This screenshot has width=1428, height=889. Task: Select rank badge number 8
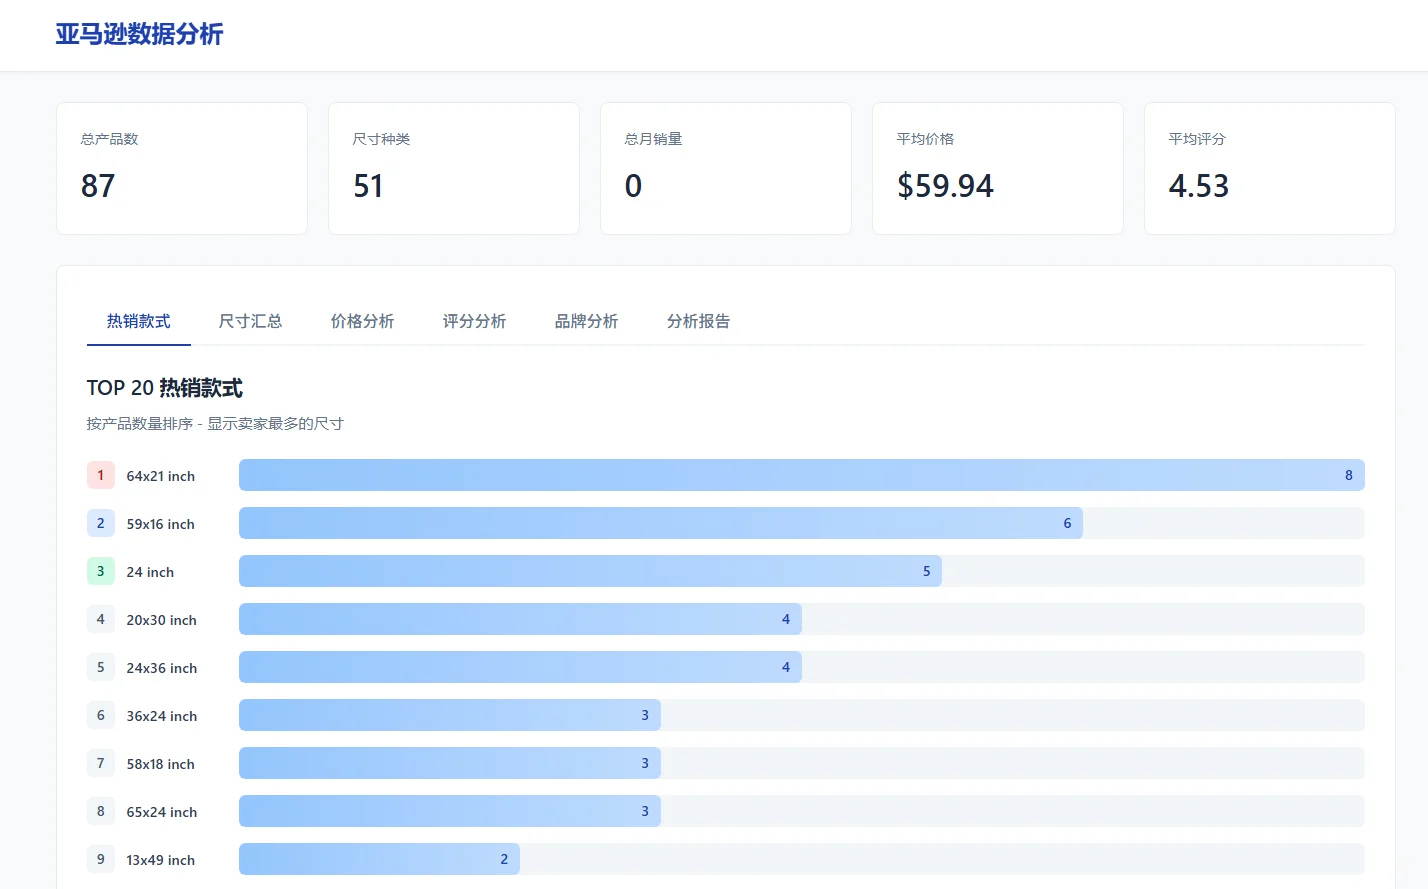pyautogui.click(x=101, y=811)
